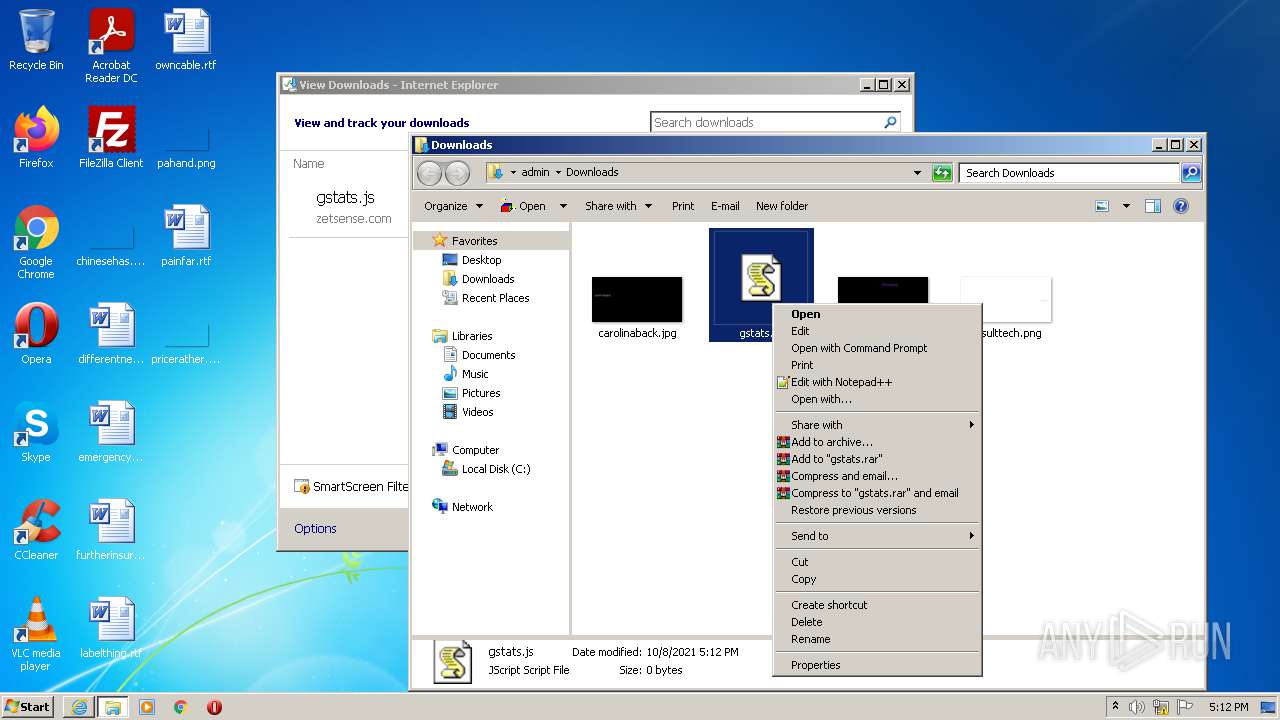Click the Explorer Back arrow button
The image size is (1280, 720).
[429, 173]
